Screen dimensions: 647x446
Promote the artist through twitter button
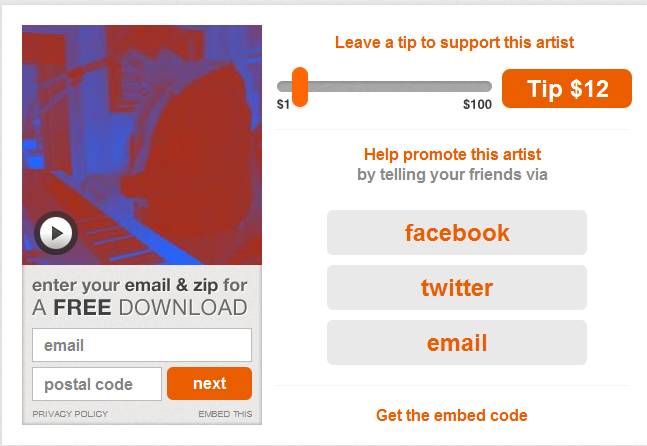click(457, 288)
